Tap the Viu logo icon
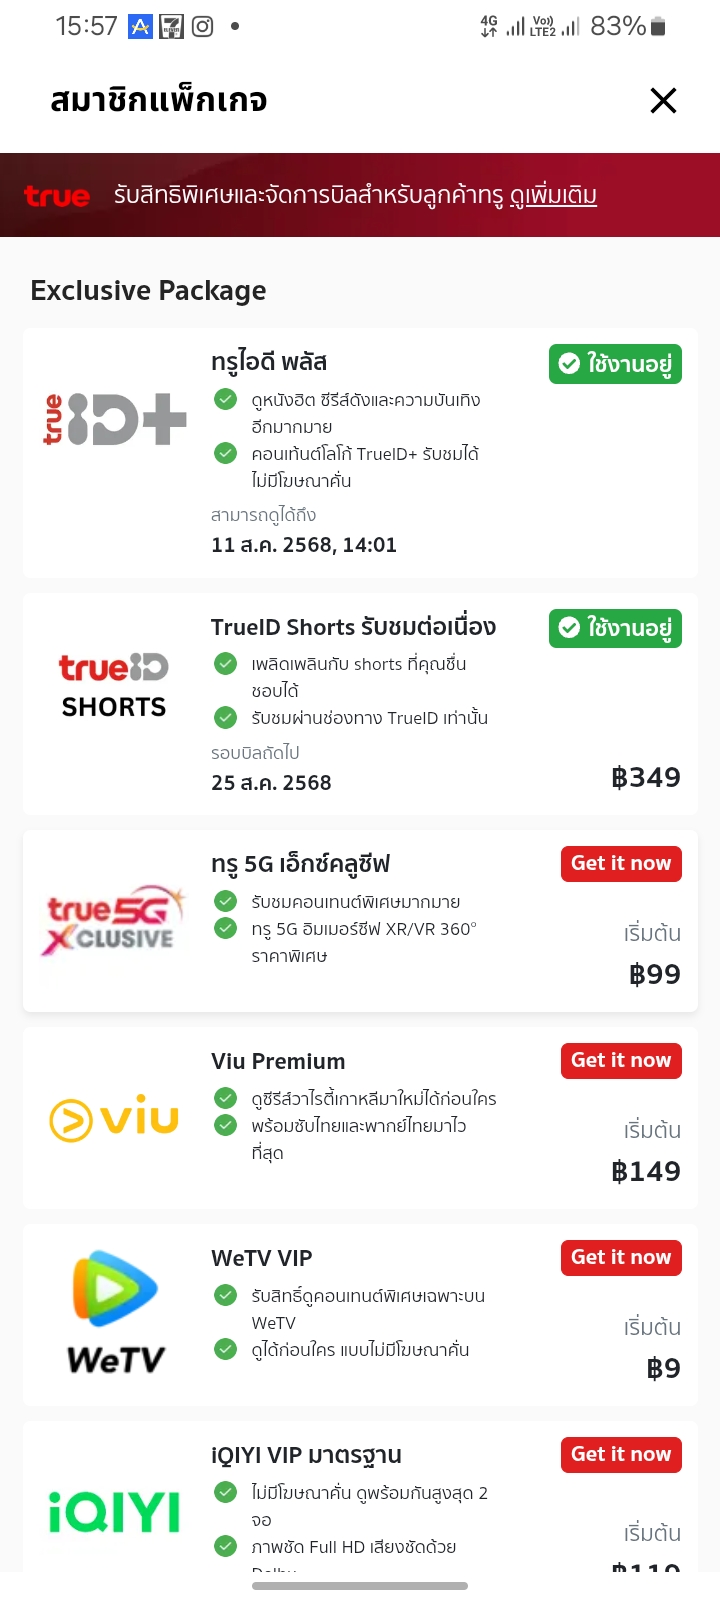Viewport: 720px width, 1600px height. (x=114, y=1118)
